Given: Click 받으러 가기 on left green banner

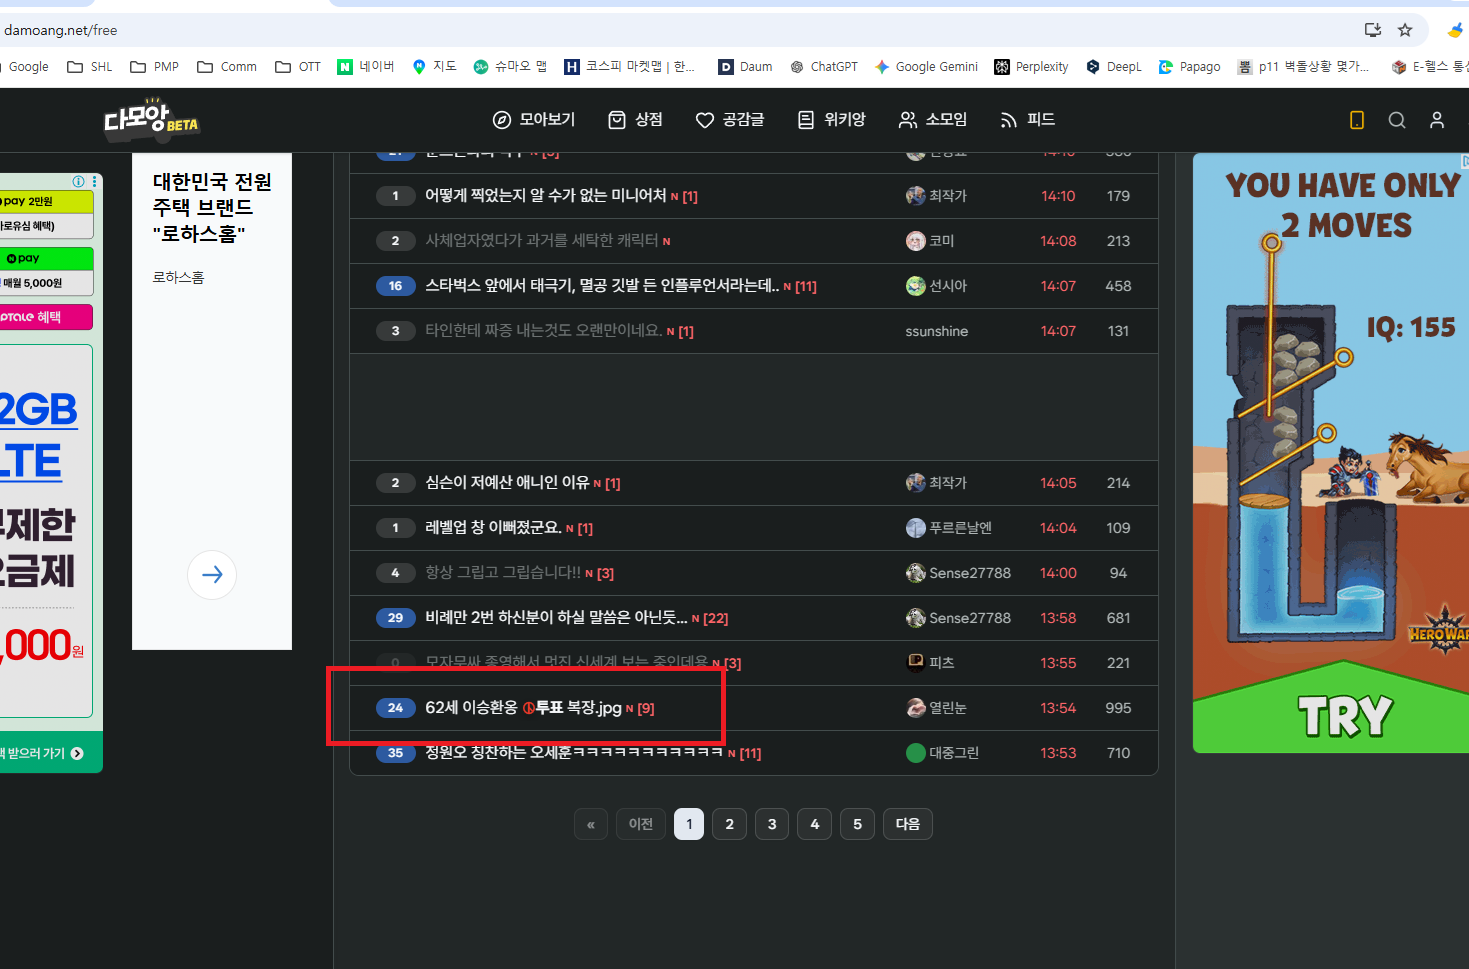Looking at the screenshot, I should (42, 753).
